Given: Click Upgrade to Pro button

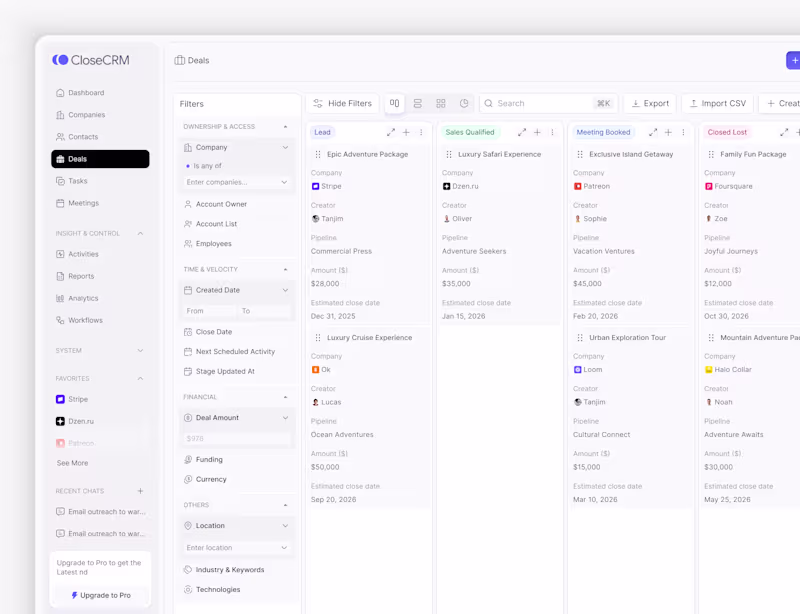Looking at the screenshot, I should [x=101, y=595].
